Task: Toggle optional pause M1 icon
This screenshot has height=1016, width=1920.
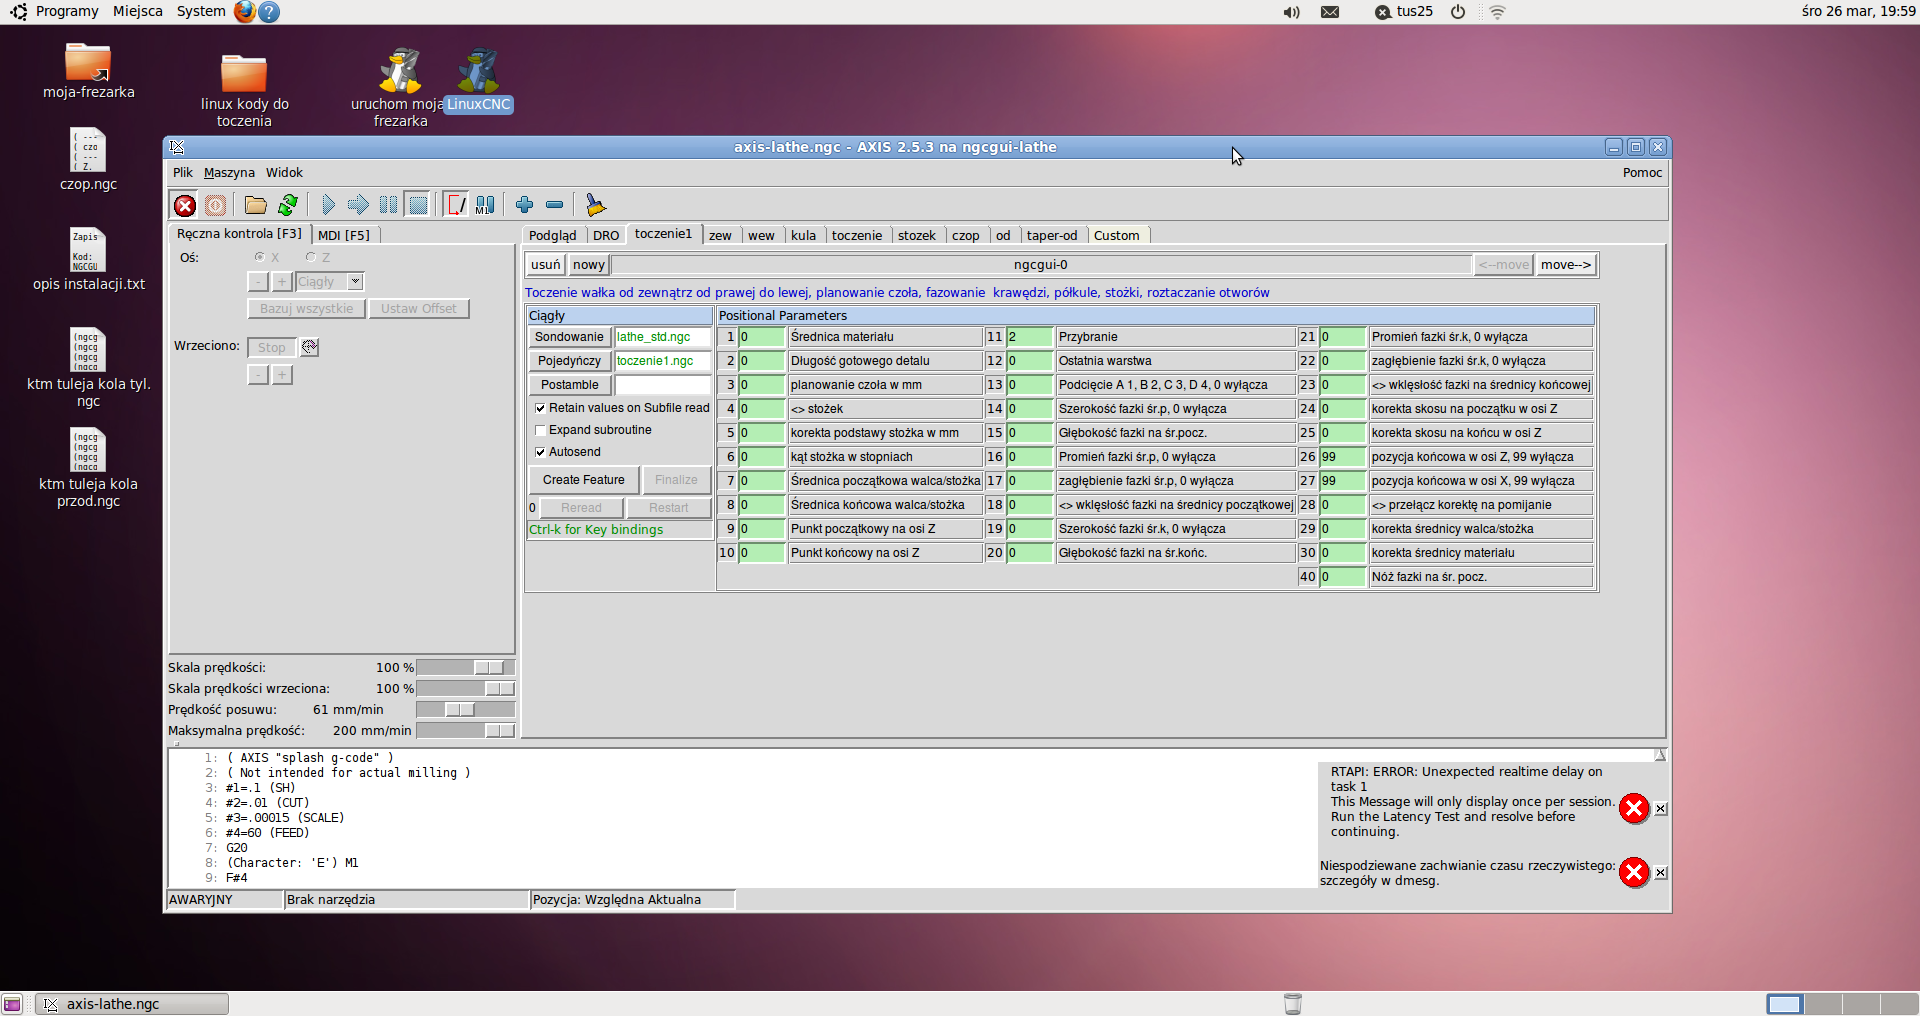Action: [x=485, y=205]
